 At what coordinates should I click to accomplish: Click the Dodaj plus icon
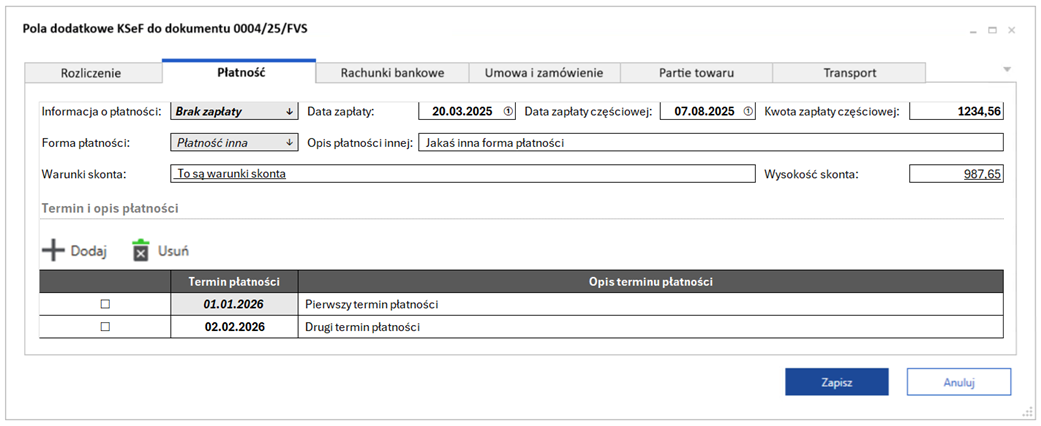click(x=53, y=250)
